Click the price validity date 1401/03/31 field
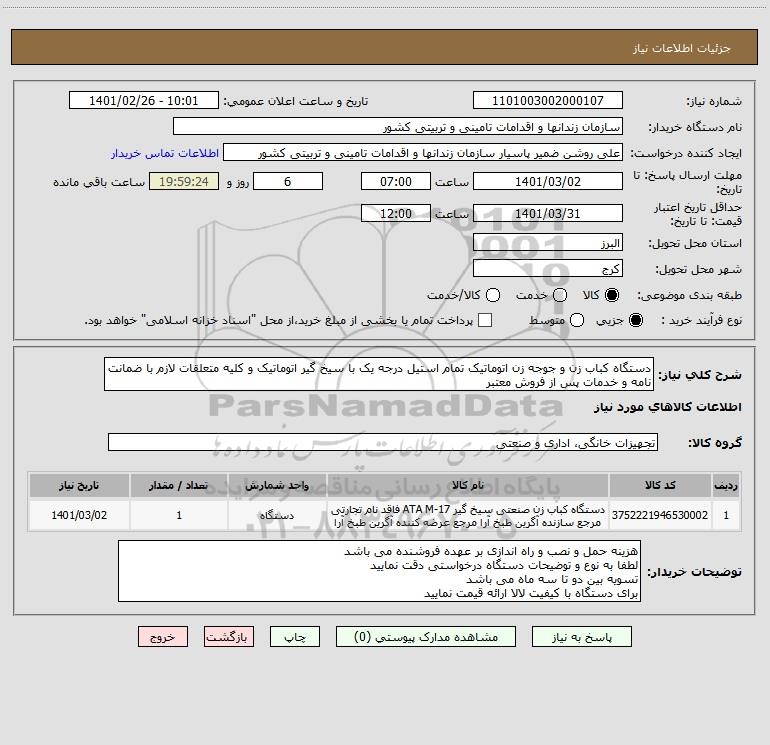 point(548,213)
